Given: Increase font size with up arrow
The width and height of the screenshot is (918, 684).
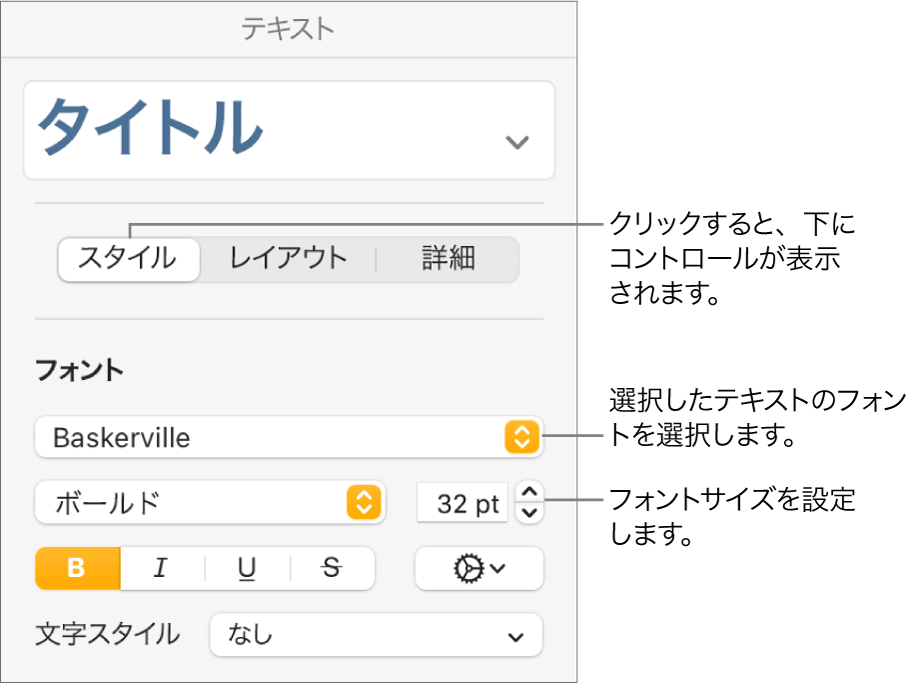Looking at the screenshot, I should pyautogui.click(x=530, y=491).
